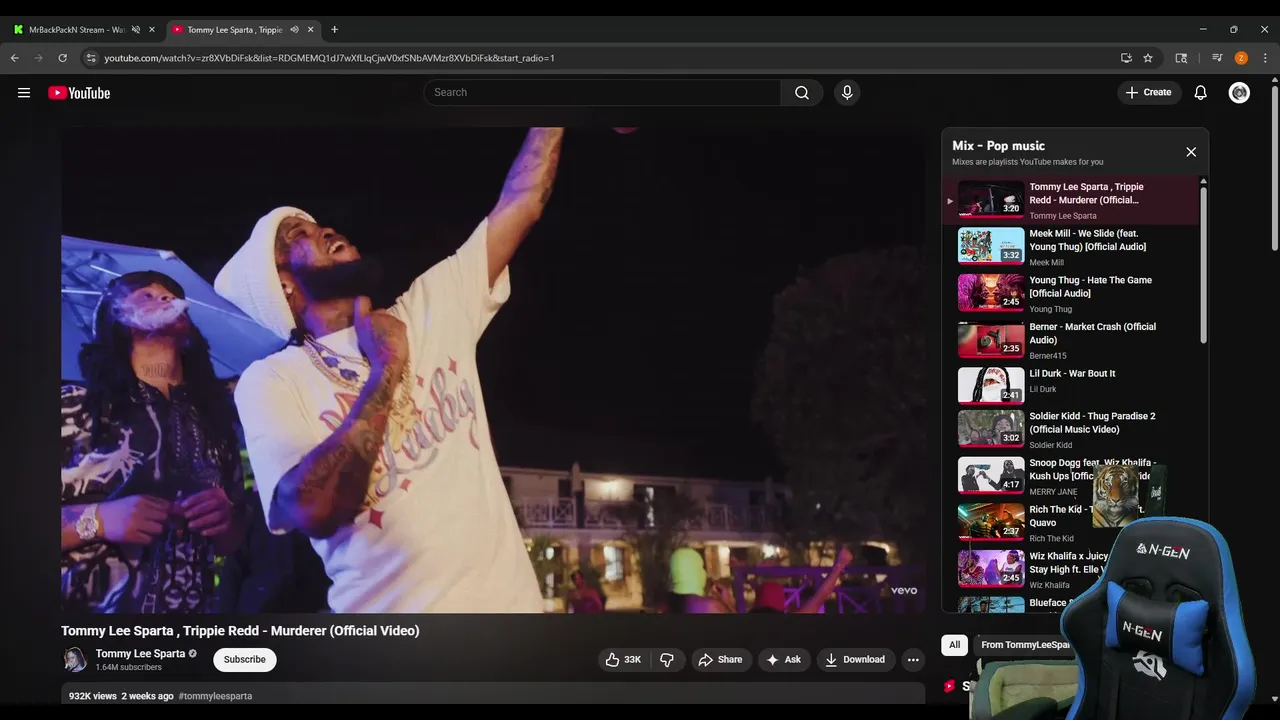The width and height of the screenshot is (1280, 720).
Task: Click the browser address bar URL
Action: point(329,58)
